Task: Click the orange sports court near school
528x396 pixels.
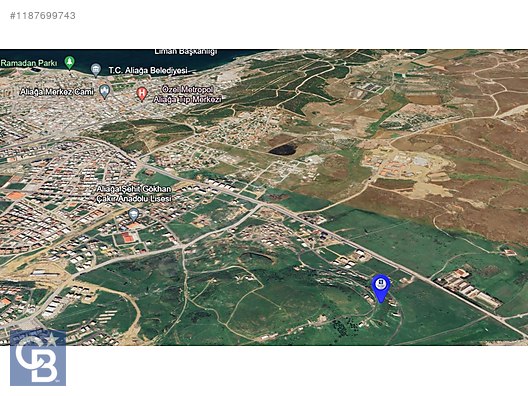Action: point(128,237)
